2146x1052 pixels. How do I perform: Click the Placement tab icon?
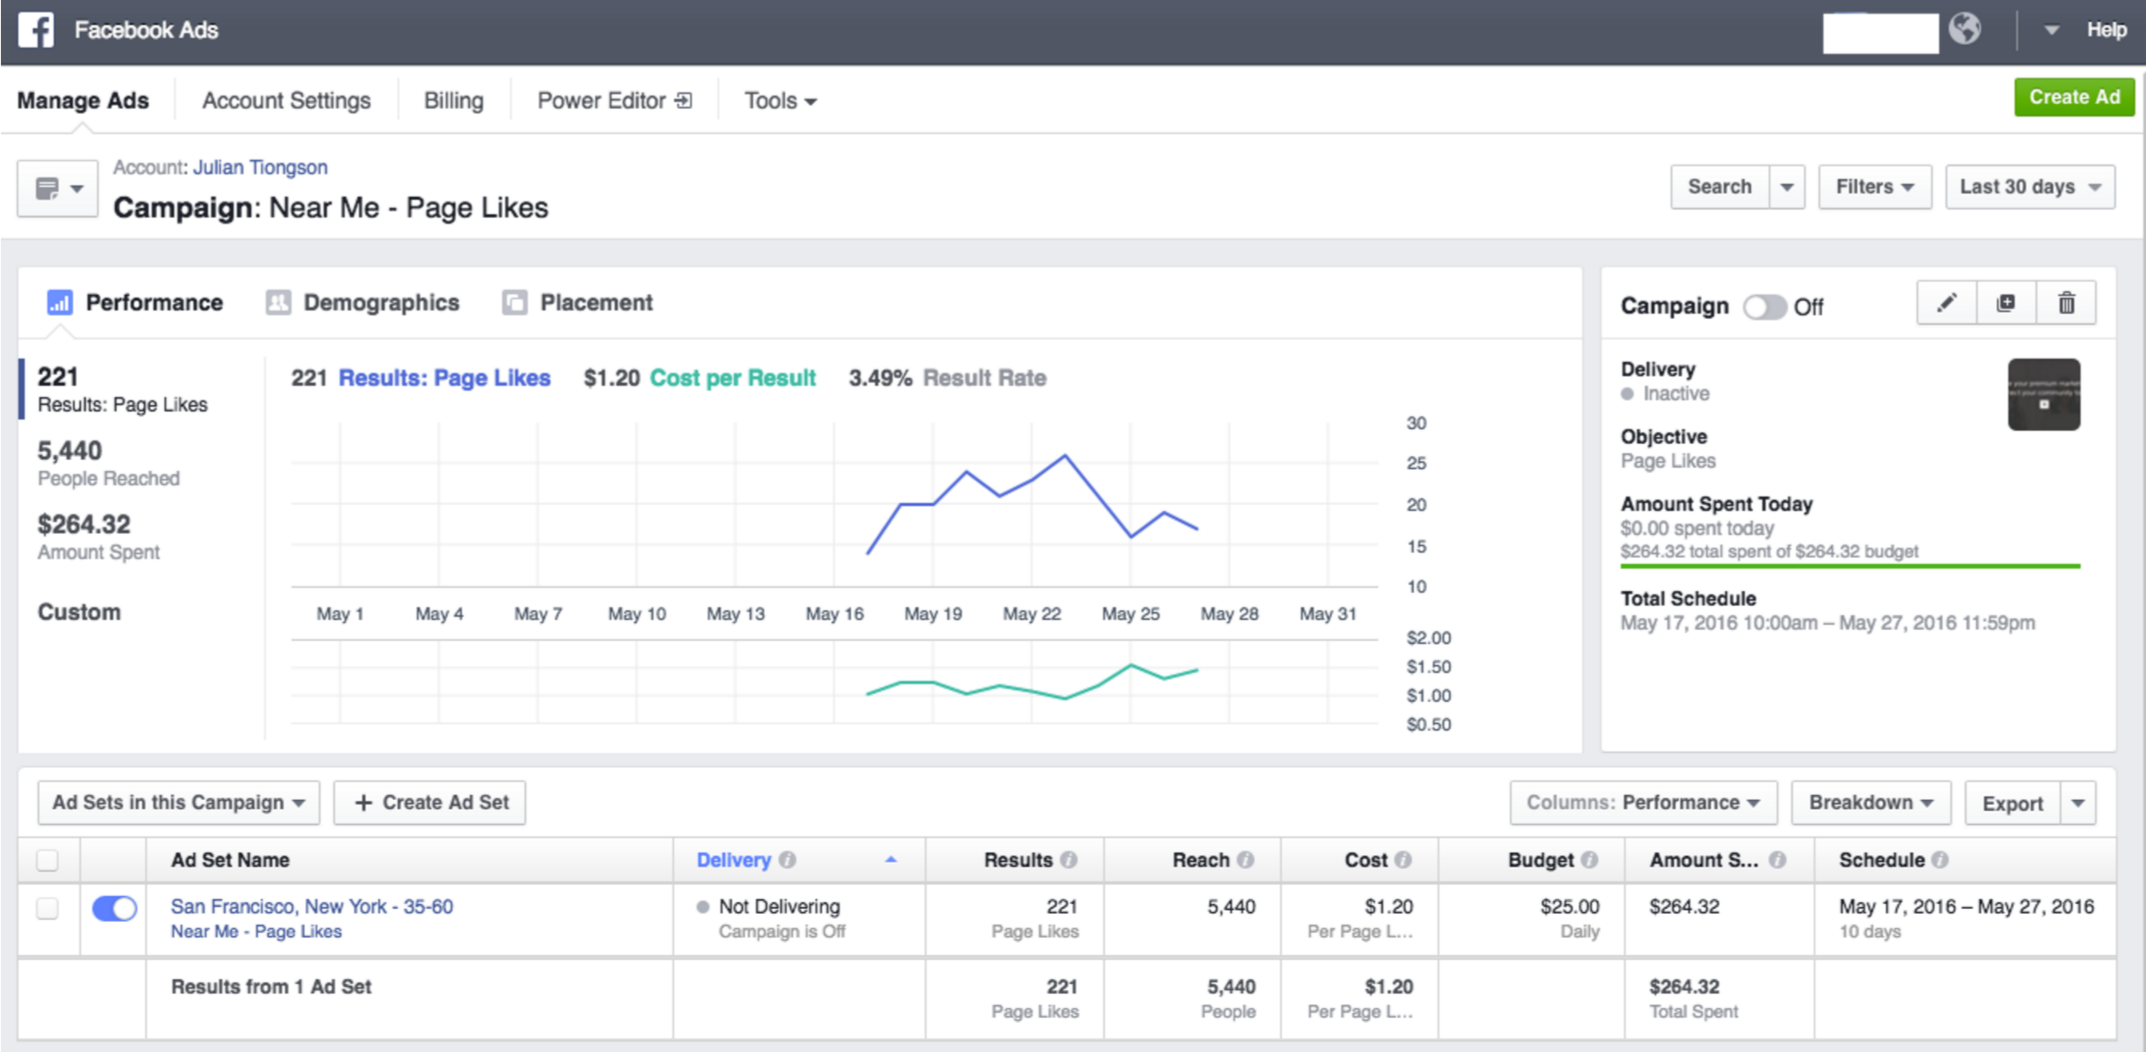[514, 302]
